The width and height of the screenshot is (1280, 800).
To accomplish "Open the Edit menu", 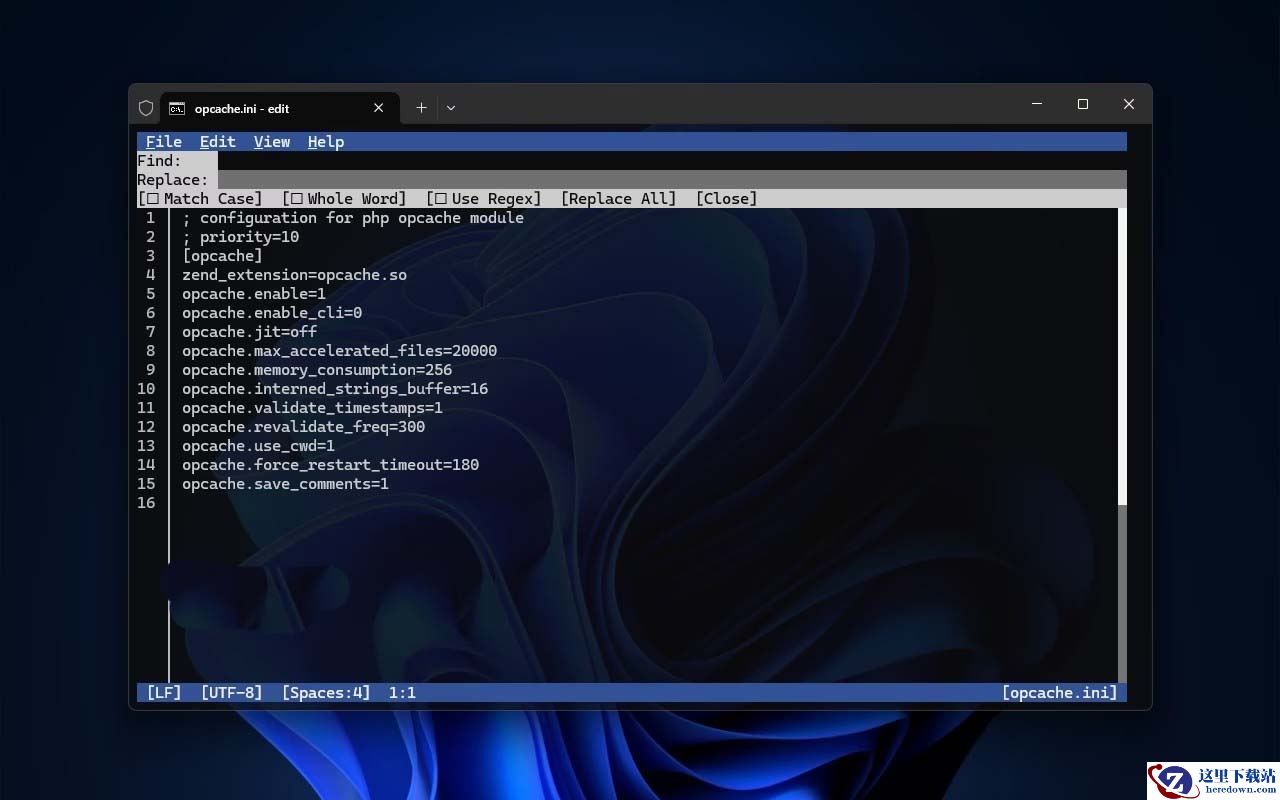I will pos(217,142).
